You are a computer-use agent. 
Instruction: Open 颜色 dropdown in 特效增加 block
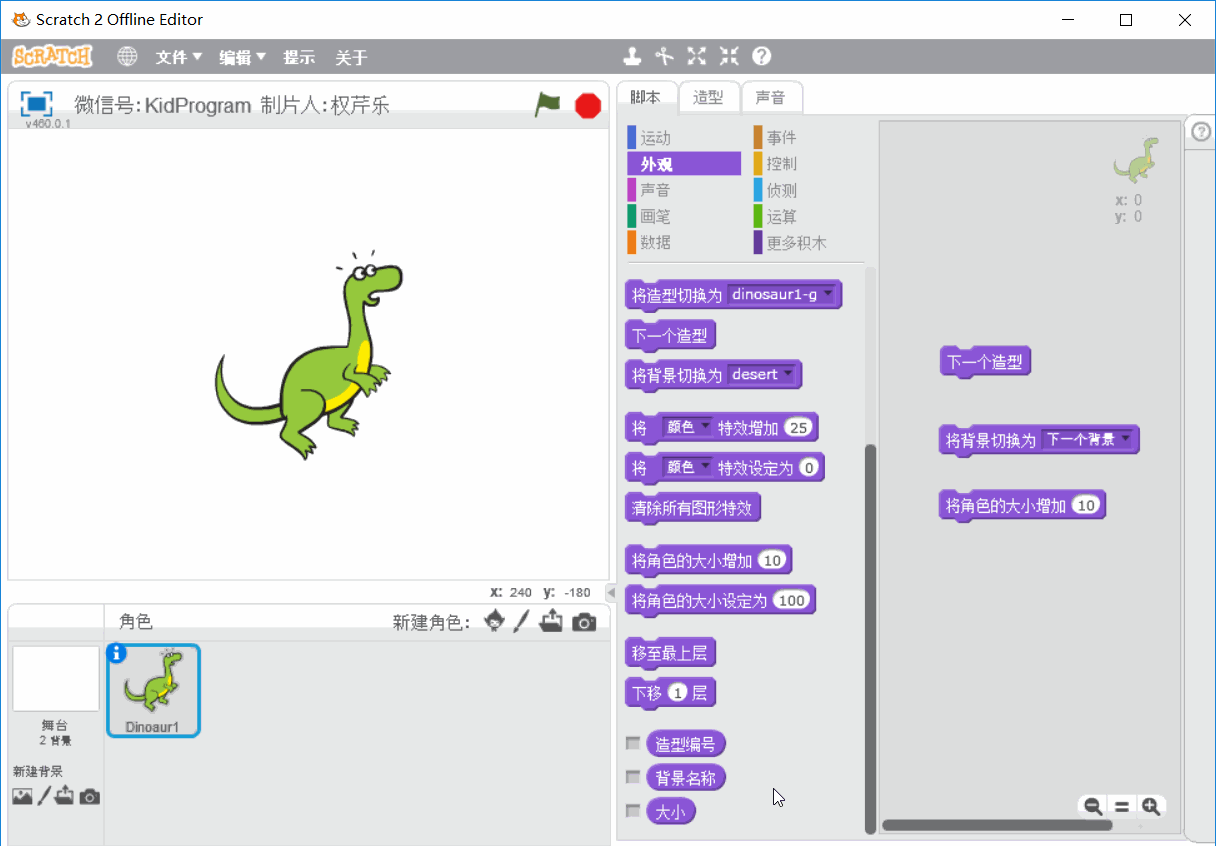click(x=687, y=427)
